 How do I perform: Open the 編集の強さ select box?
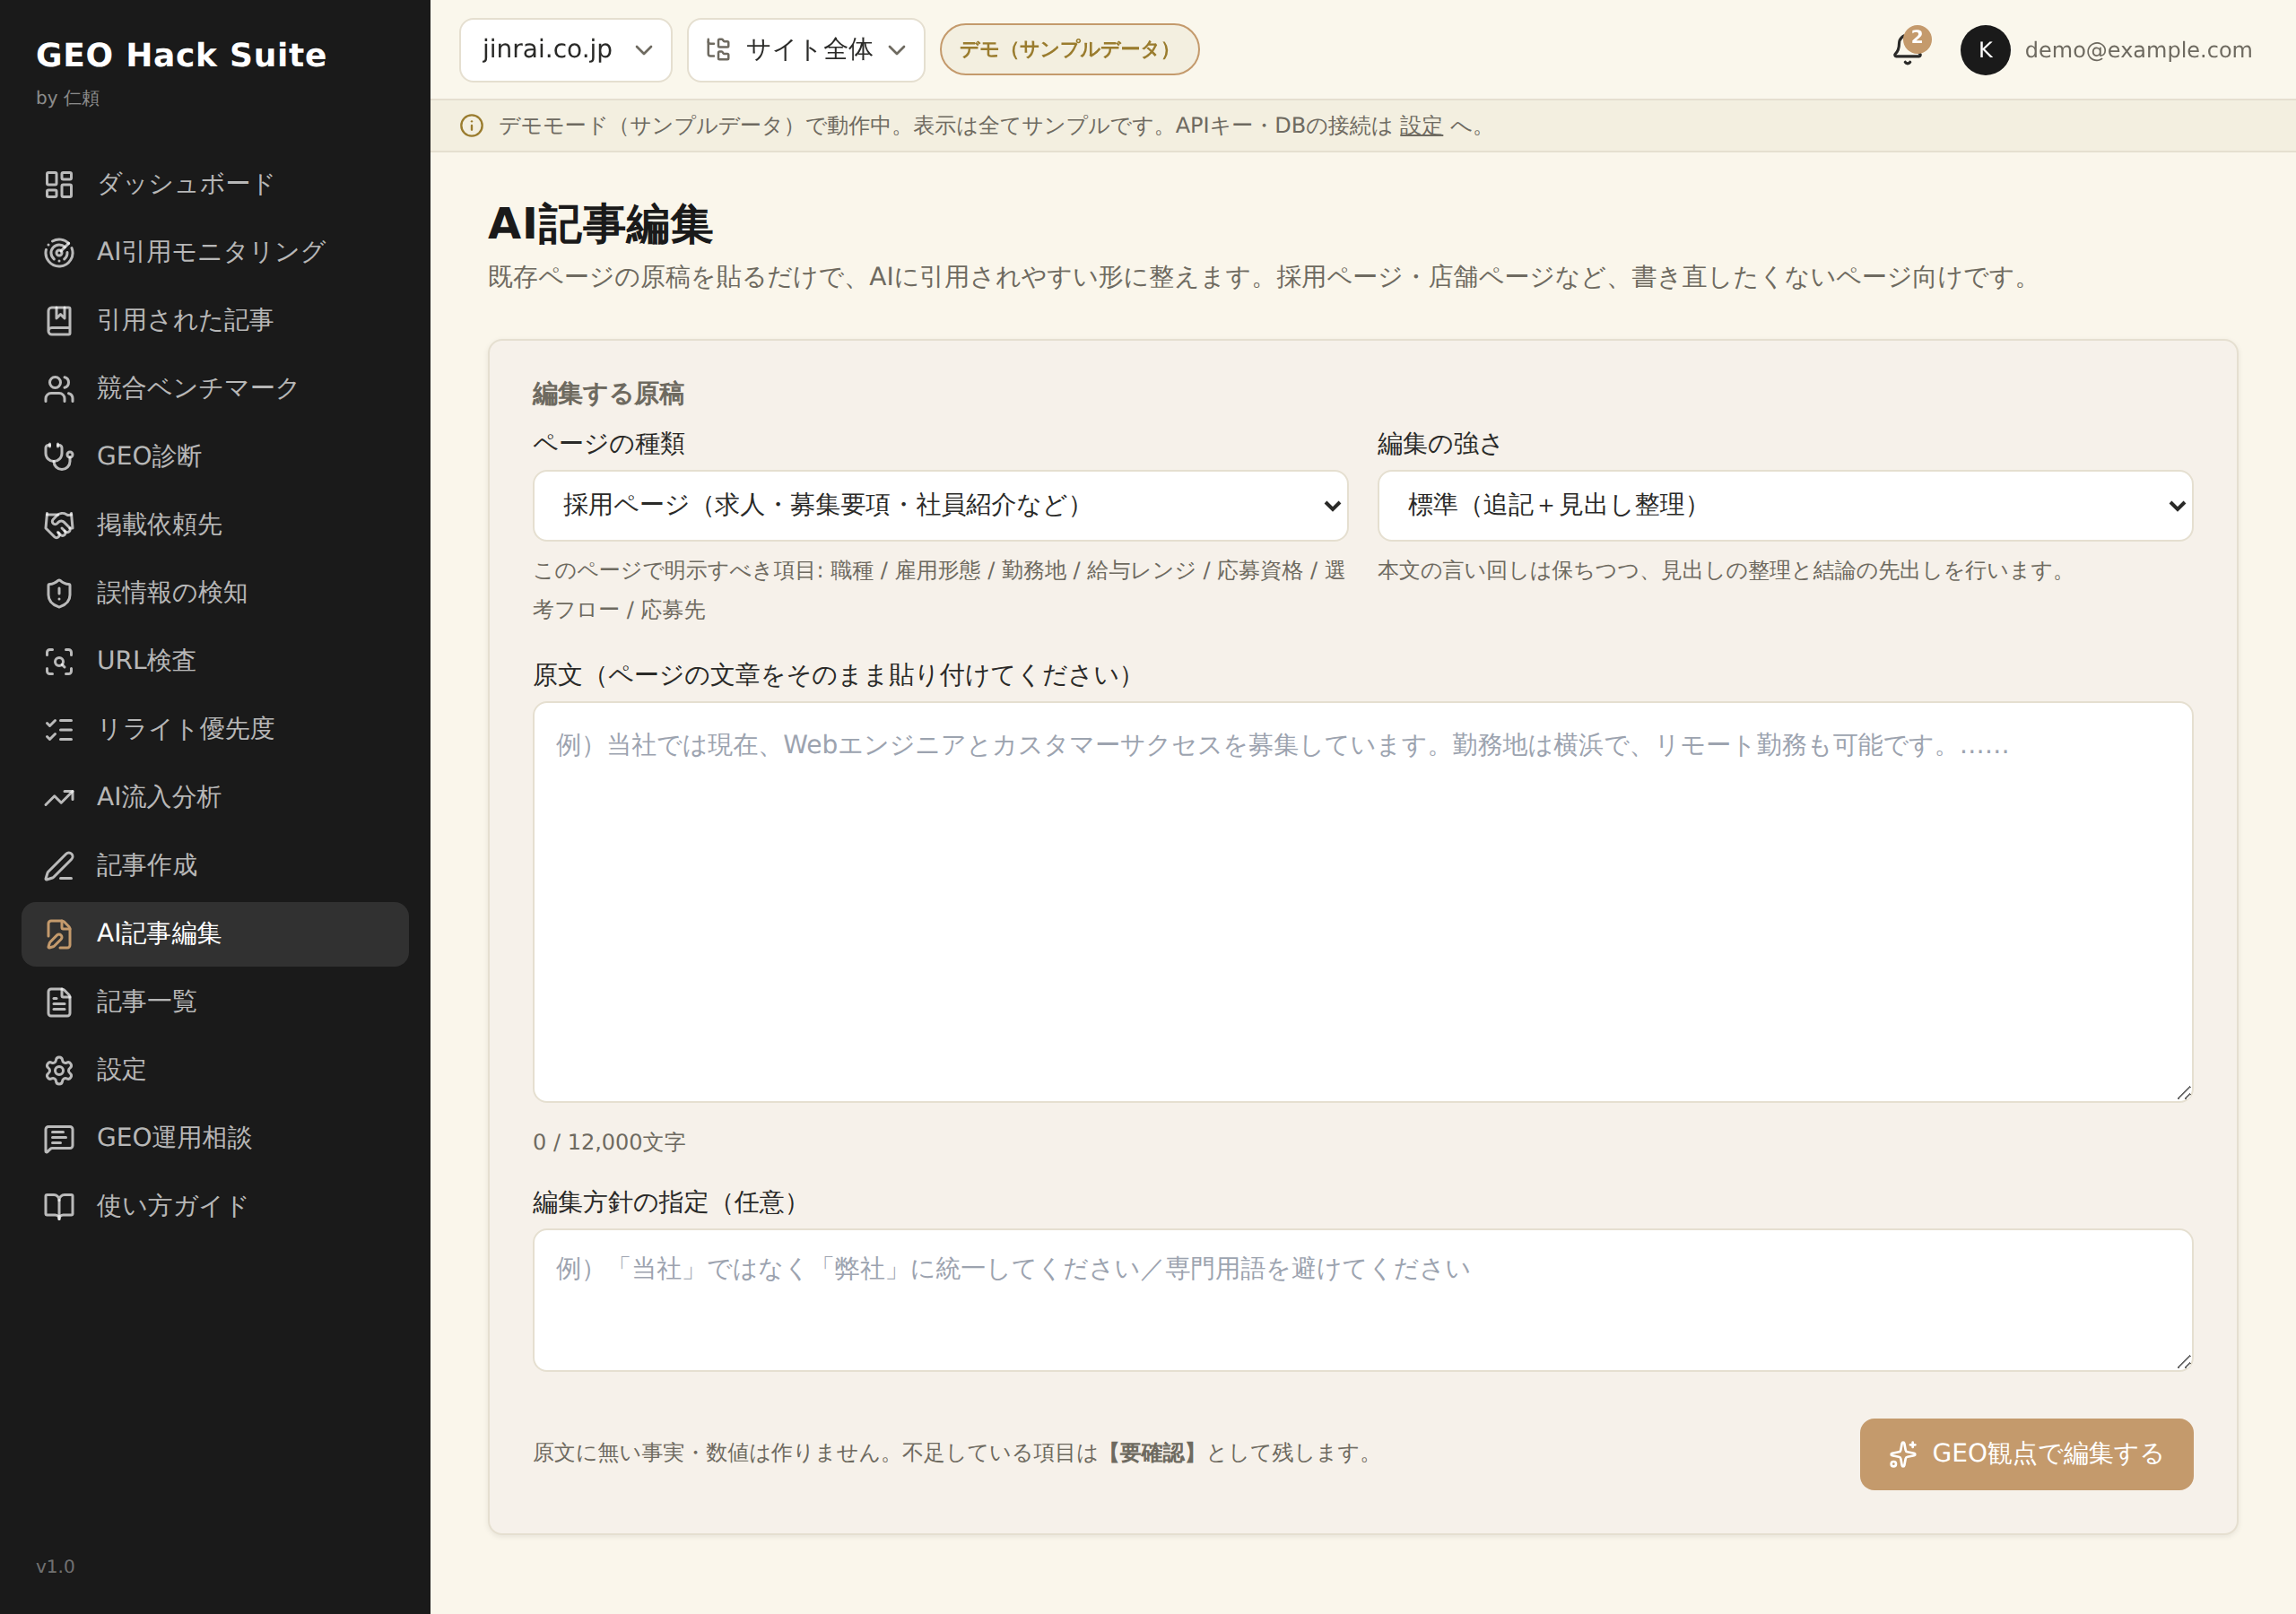(1785, 505)
